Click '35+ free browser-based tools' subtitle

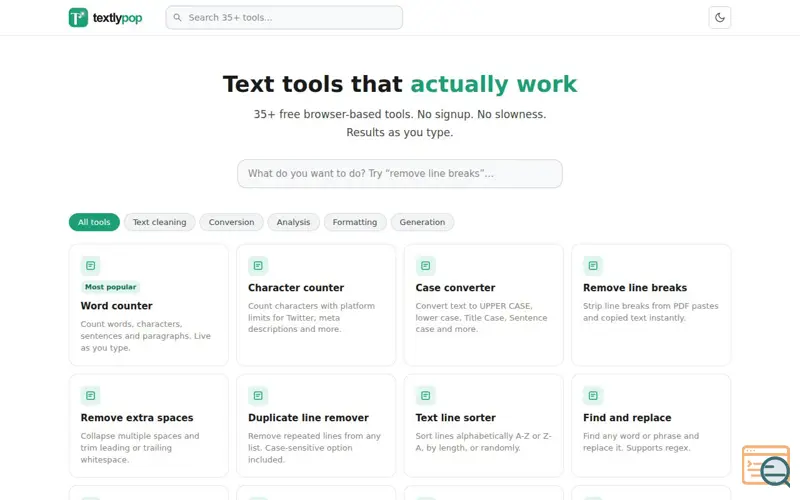[x=399, y=123]
